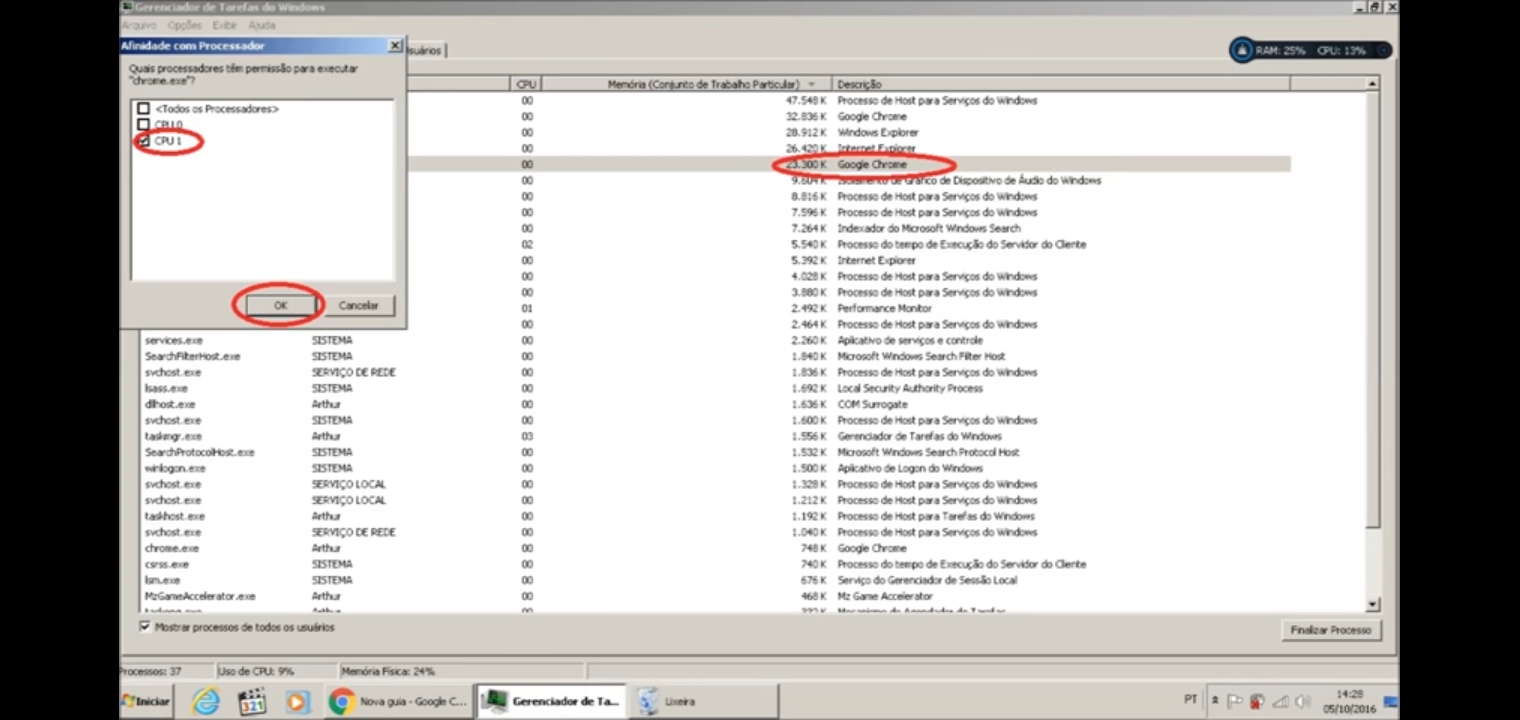Viewport: 1520px width, 720px height.
Task: Switch to the Usuários tab
Action: [x=426, y=50]
